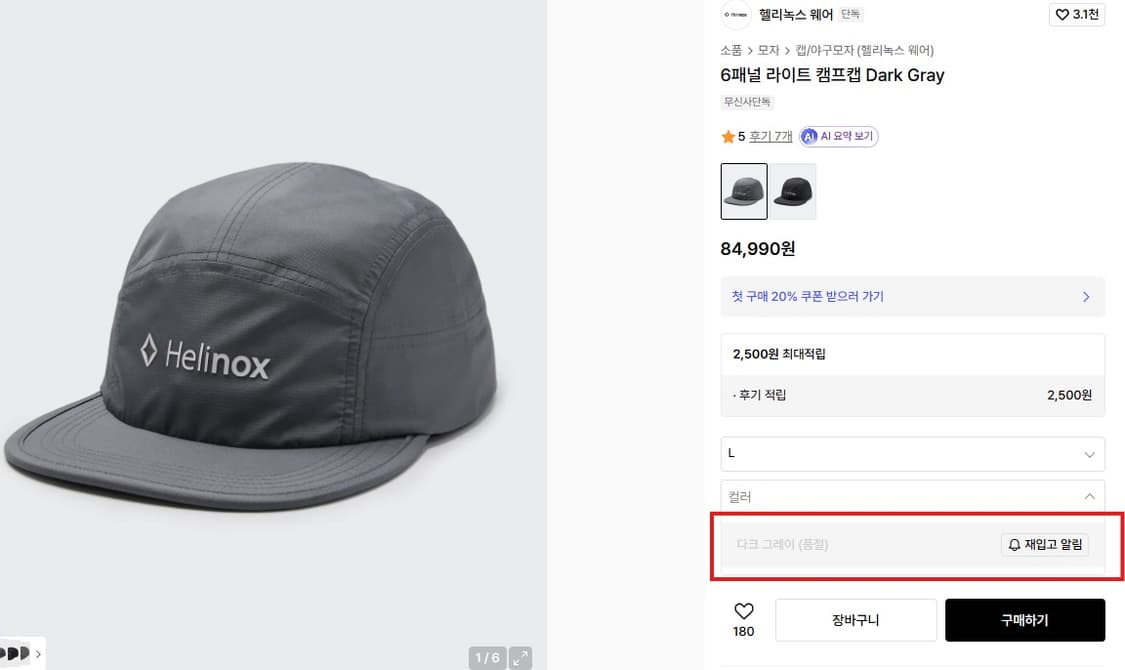Image resolution: width=1125 pixels, height=670 pixels.
Task: Toggle the wishlist heart above 180
Action: click(743, 608)
